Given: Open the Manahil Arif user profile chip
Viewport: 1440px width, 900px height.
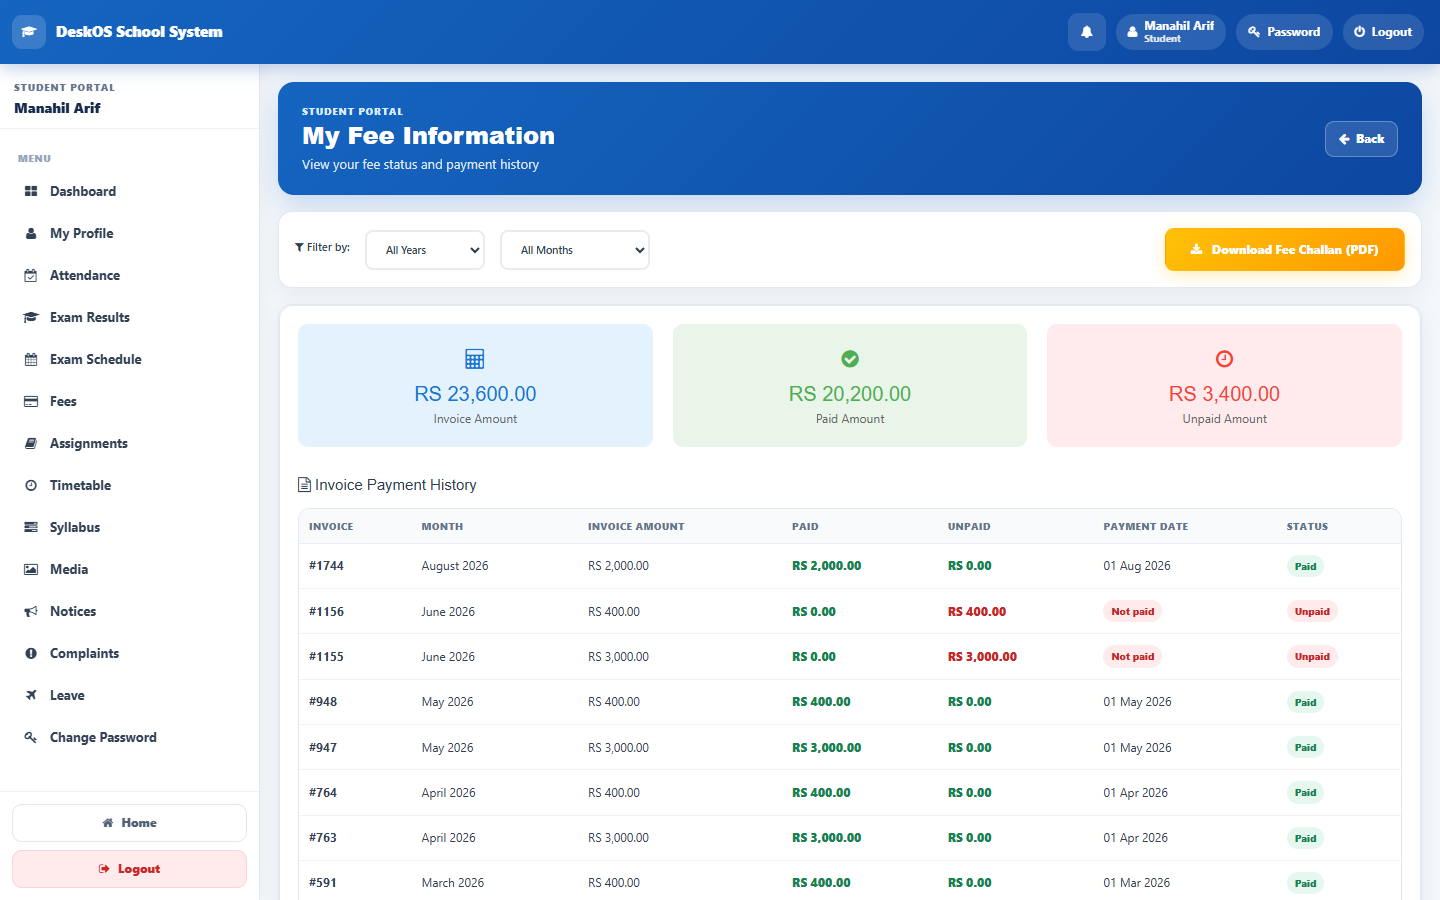Looking at the screenshot, I should pyautogui.click(x=1171, y=32).
